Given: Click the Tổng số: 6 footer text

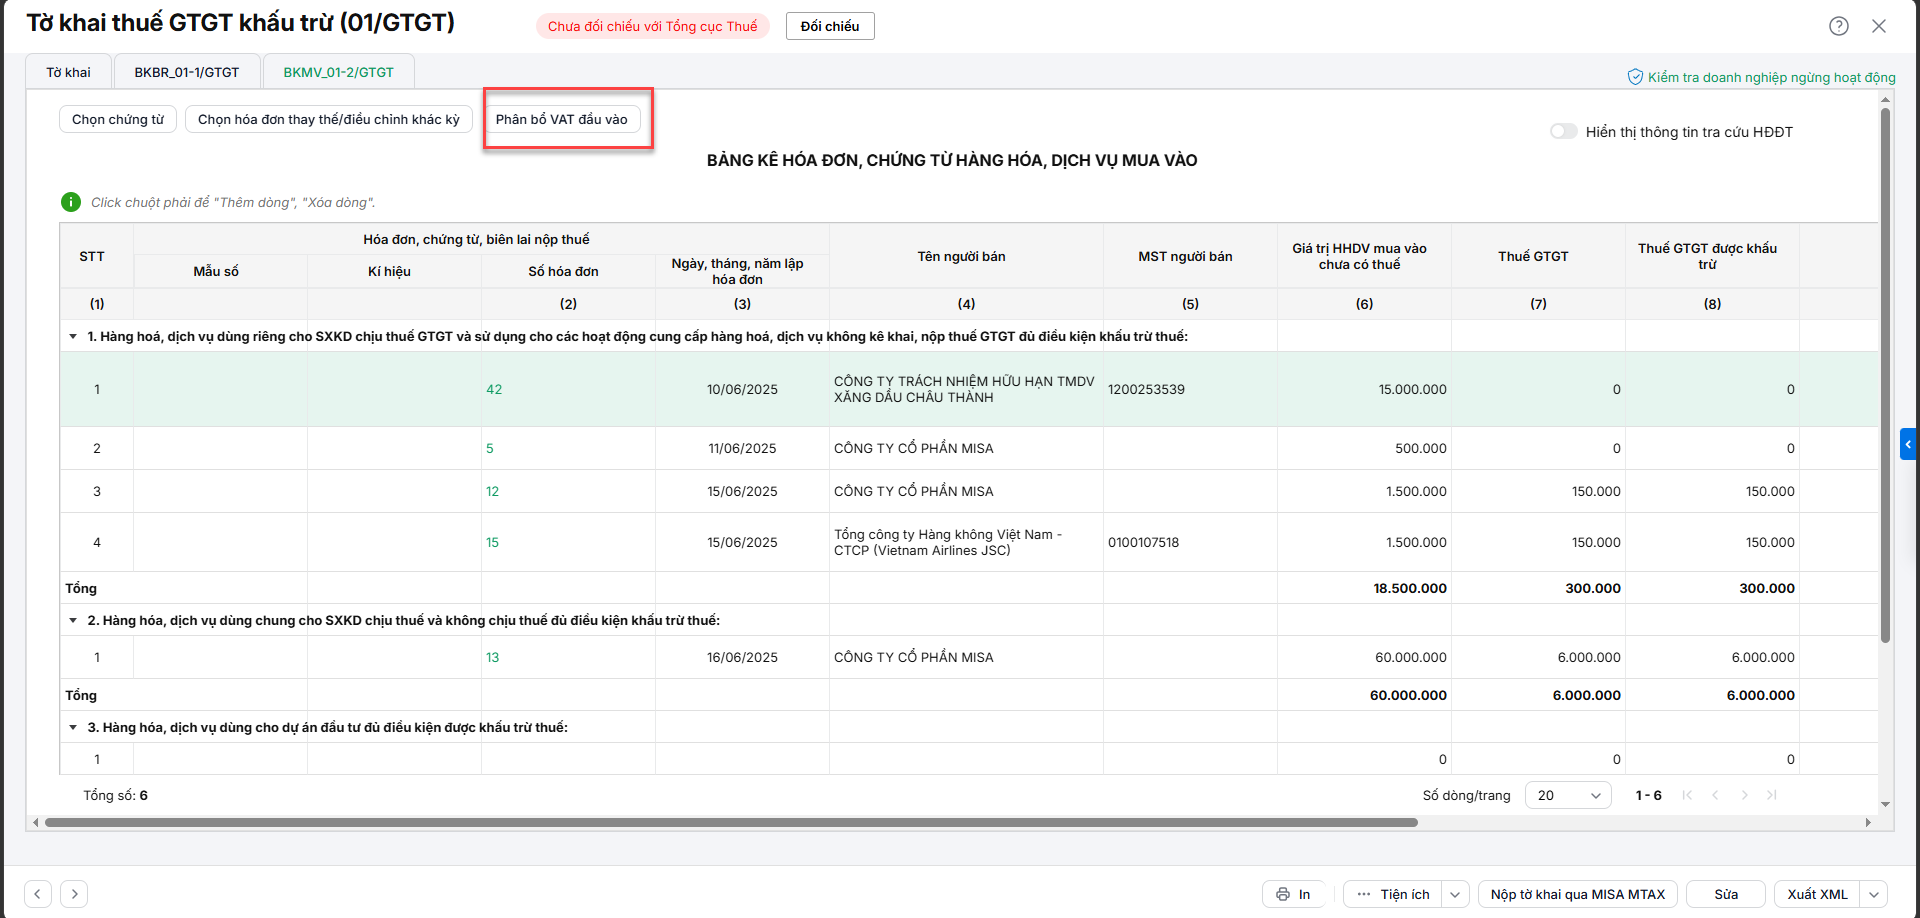Looking at the screenshot, I should pyautogui.click(x=115, y=795).
